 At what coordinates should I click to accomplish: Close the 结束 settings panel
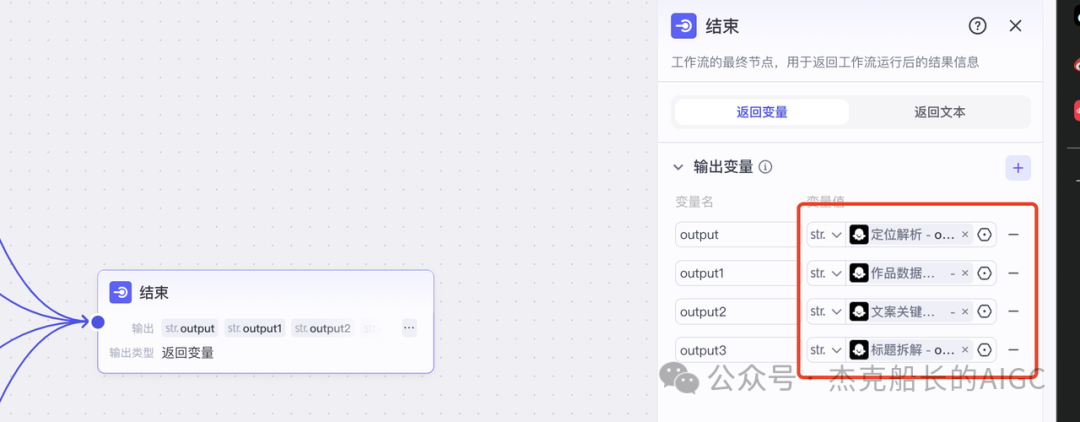coord(1015,26)
